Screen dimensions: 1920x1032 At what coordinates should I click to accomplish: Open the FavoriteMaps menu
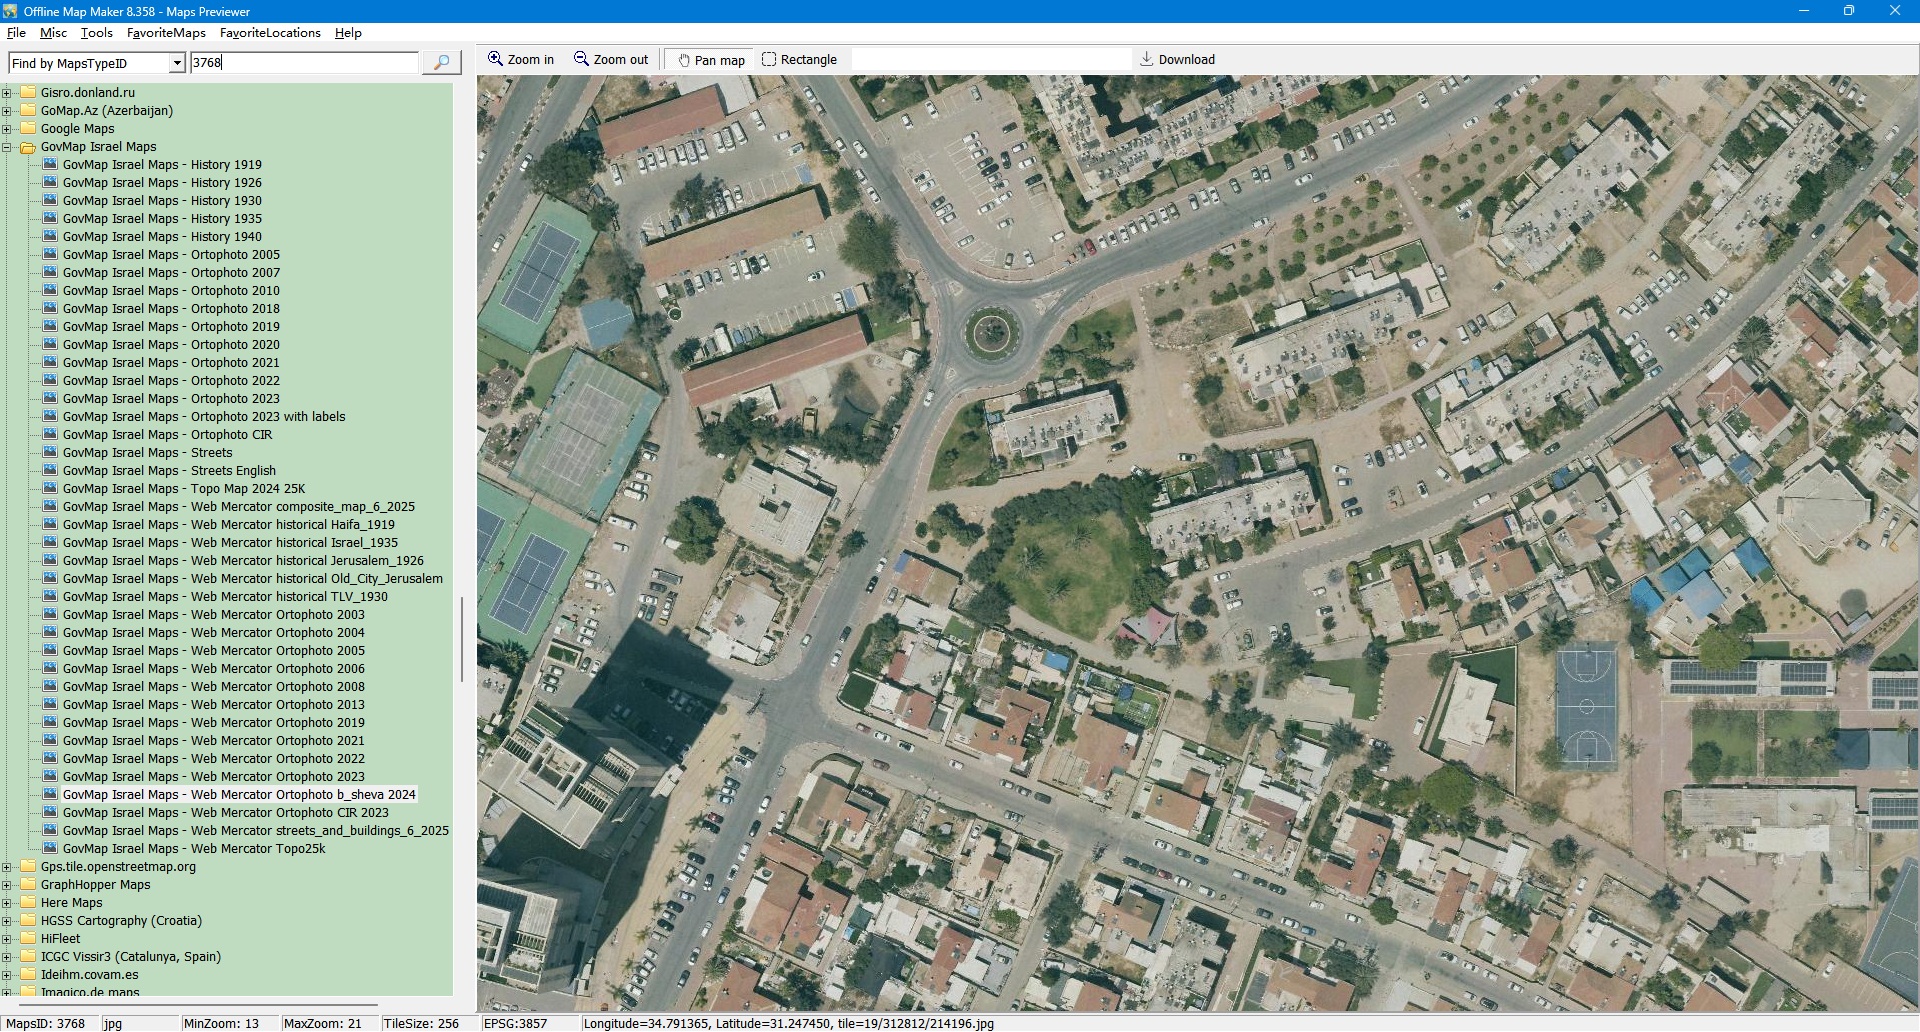166,33
